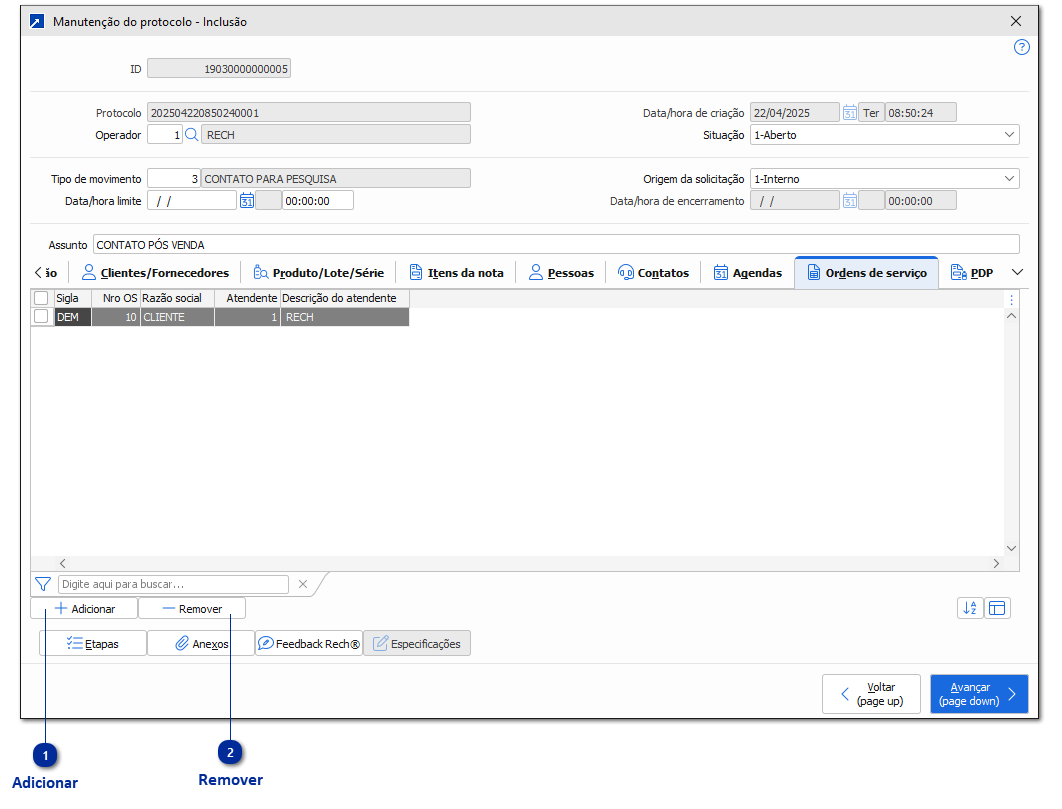
Task: Expand the tab overflow chevron
Action: [x=1017, y=272]
